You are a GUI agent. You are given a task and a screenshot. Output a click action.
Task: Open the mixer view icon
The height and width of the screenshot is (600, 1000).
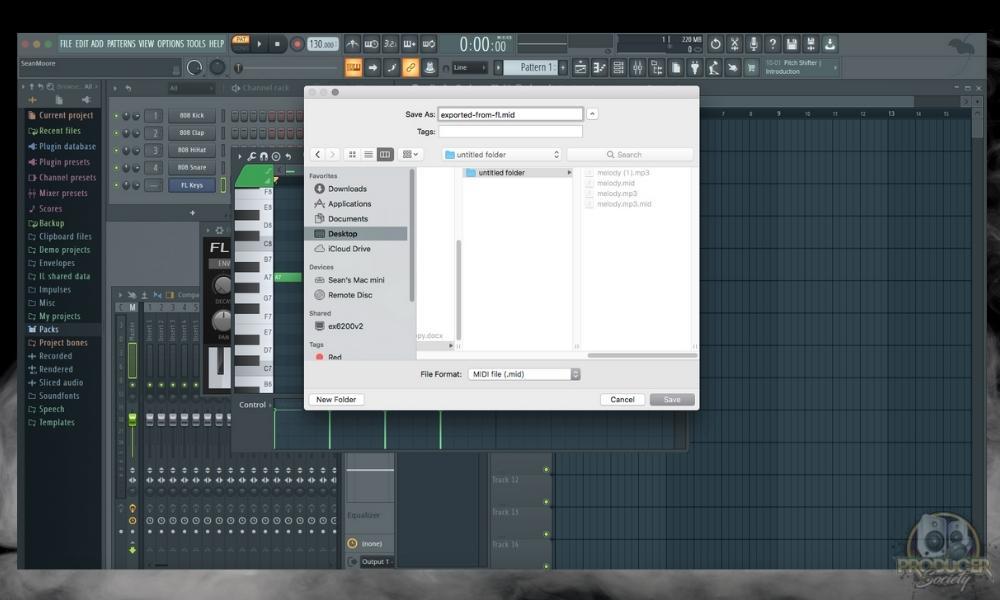[638, 68]
